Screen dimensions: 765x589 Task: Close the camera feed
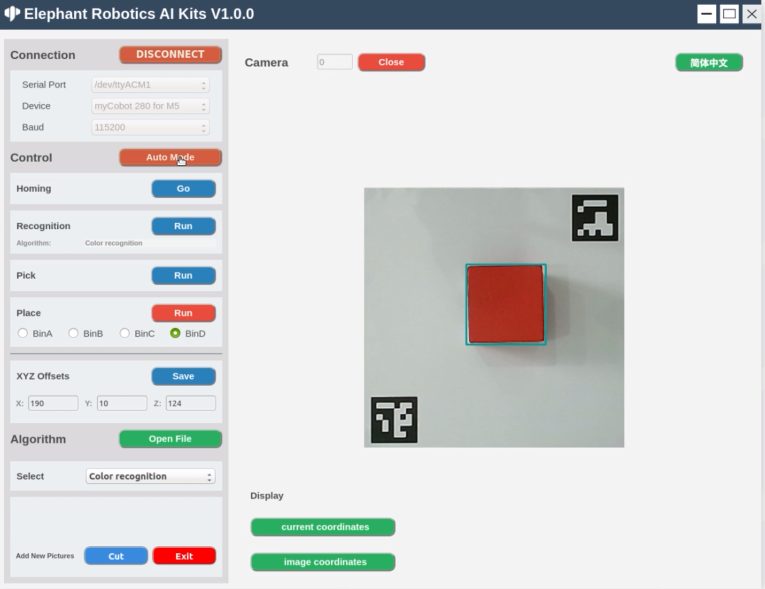(391, 62)
